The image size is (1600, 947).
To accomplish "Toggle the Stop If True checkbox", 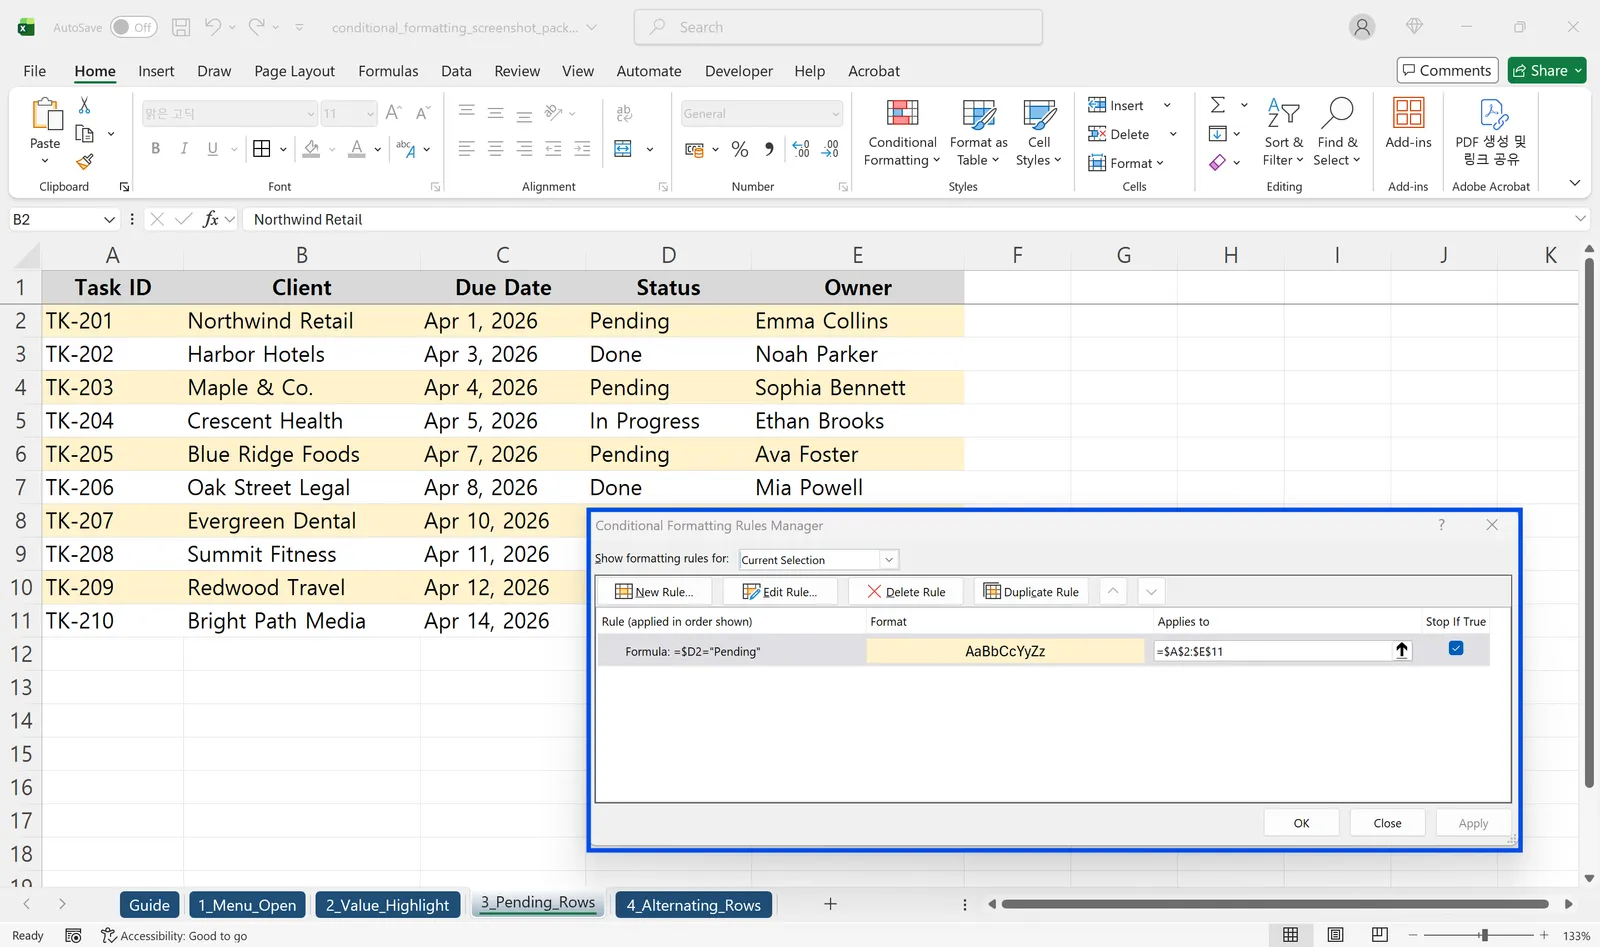I will [1456, 649].
